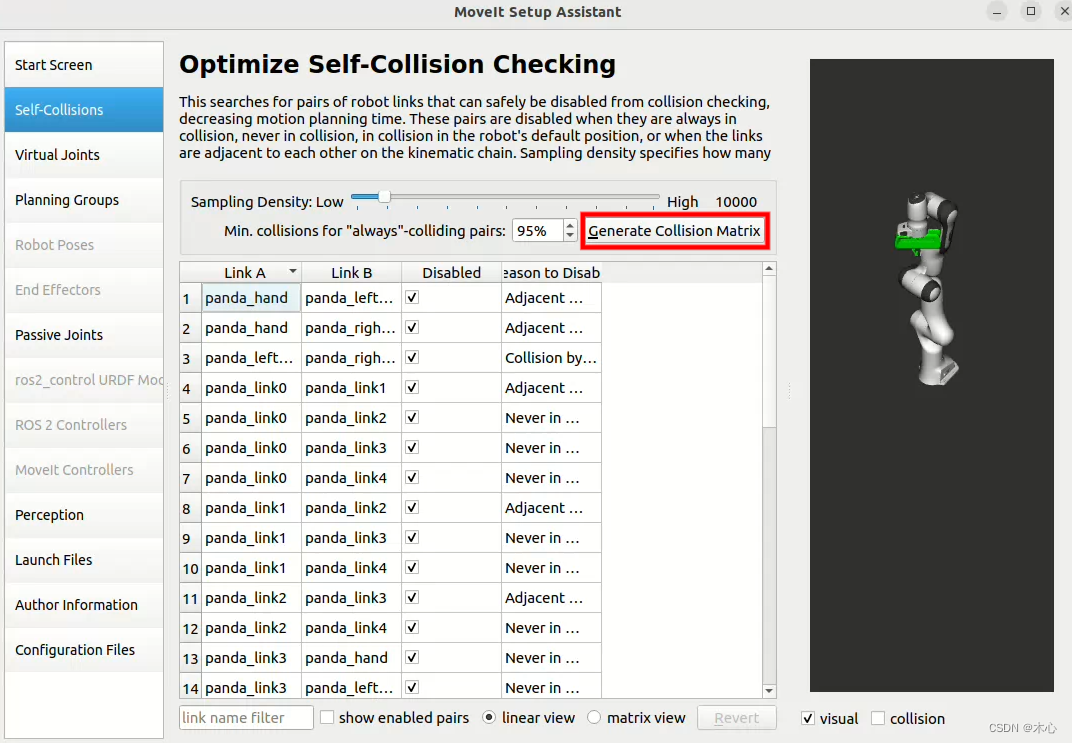Toggle Disabled checkbox for panda_link0–panda_link1

pyautogui.click(x=412, y=388)
